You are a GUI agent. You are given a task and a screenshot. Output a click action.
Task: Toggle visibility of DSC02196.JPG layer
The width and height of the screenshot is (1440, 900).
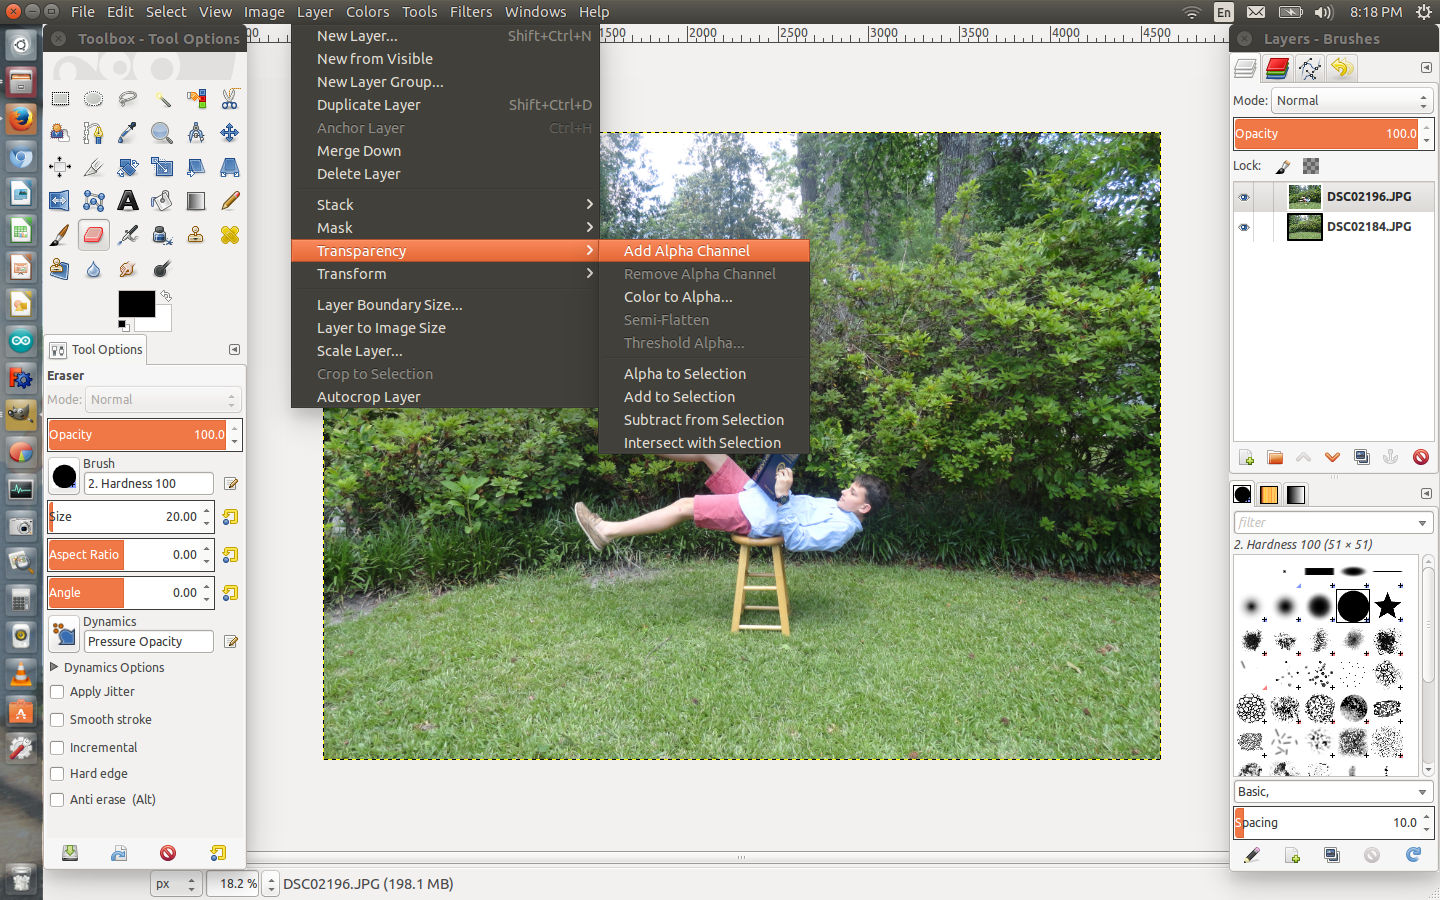(1244, 197)
